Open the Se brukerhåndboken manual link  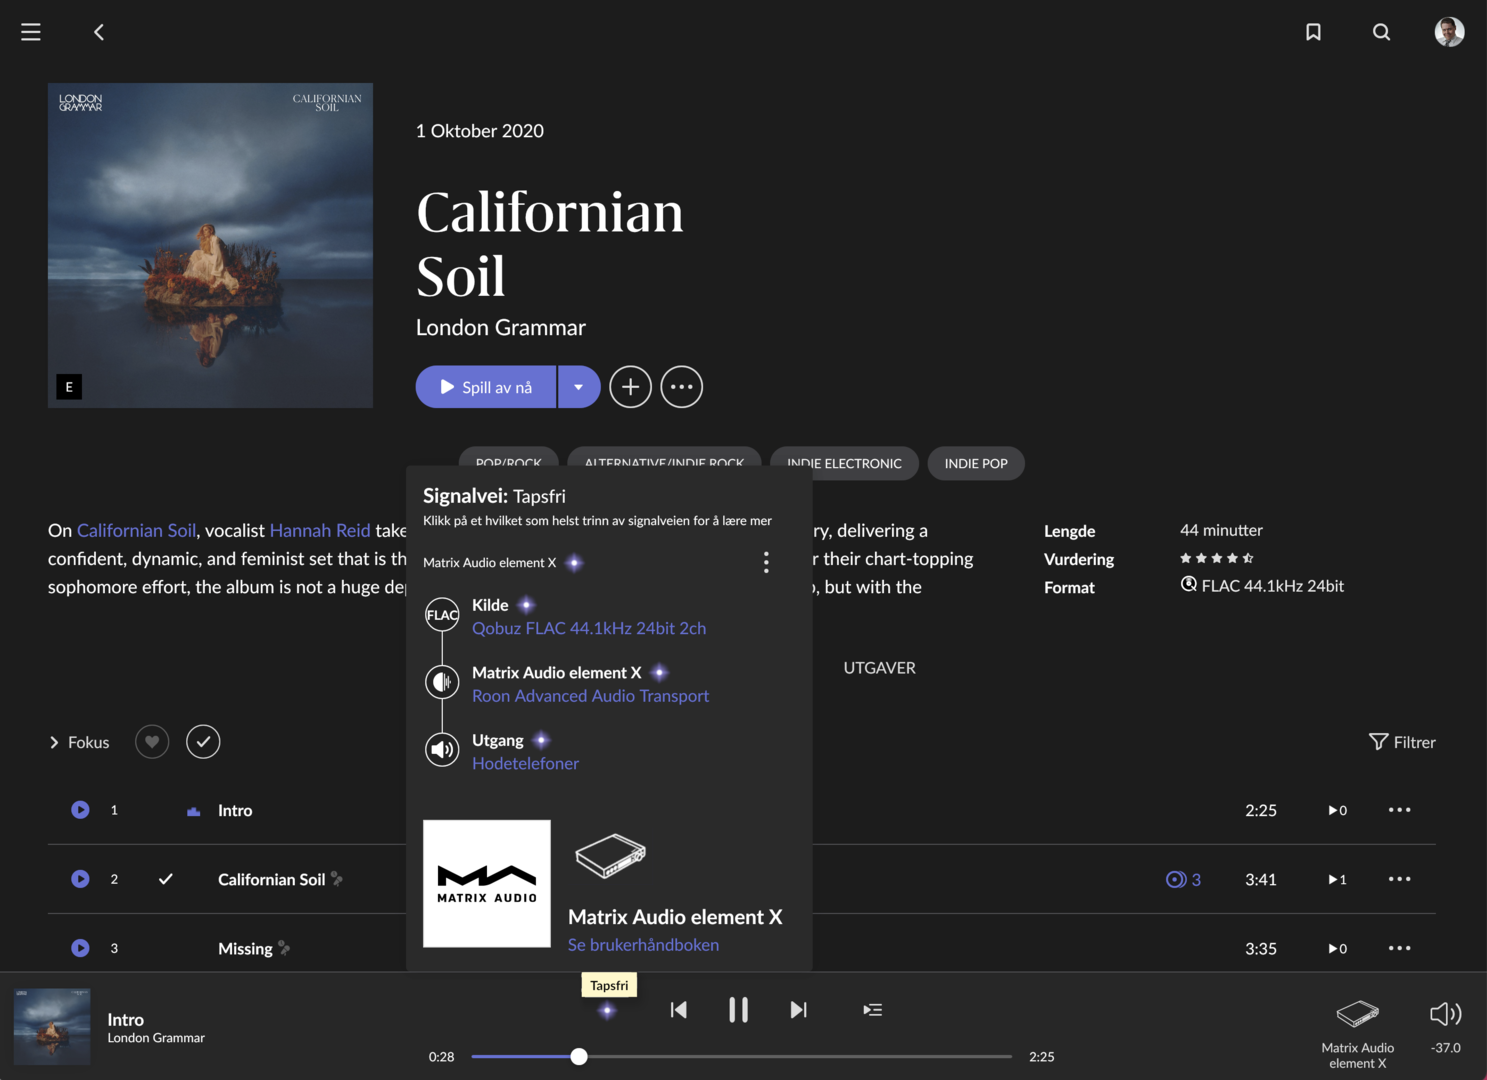(643, 945)
